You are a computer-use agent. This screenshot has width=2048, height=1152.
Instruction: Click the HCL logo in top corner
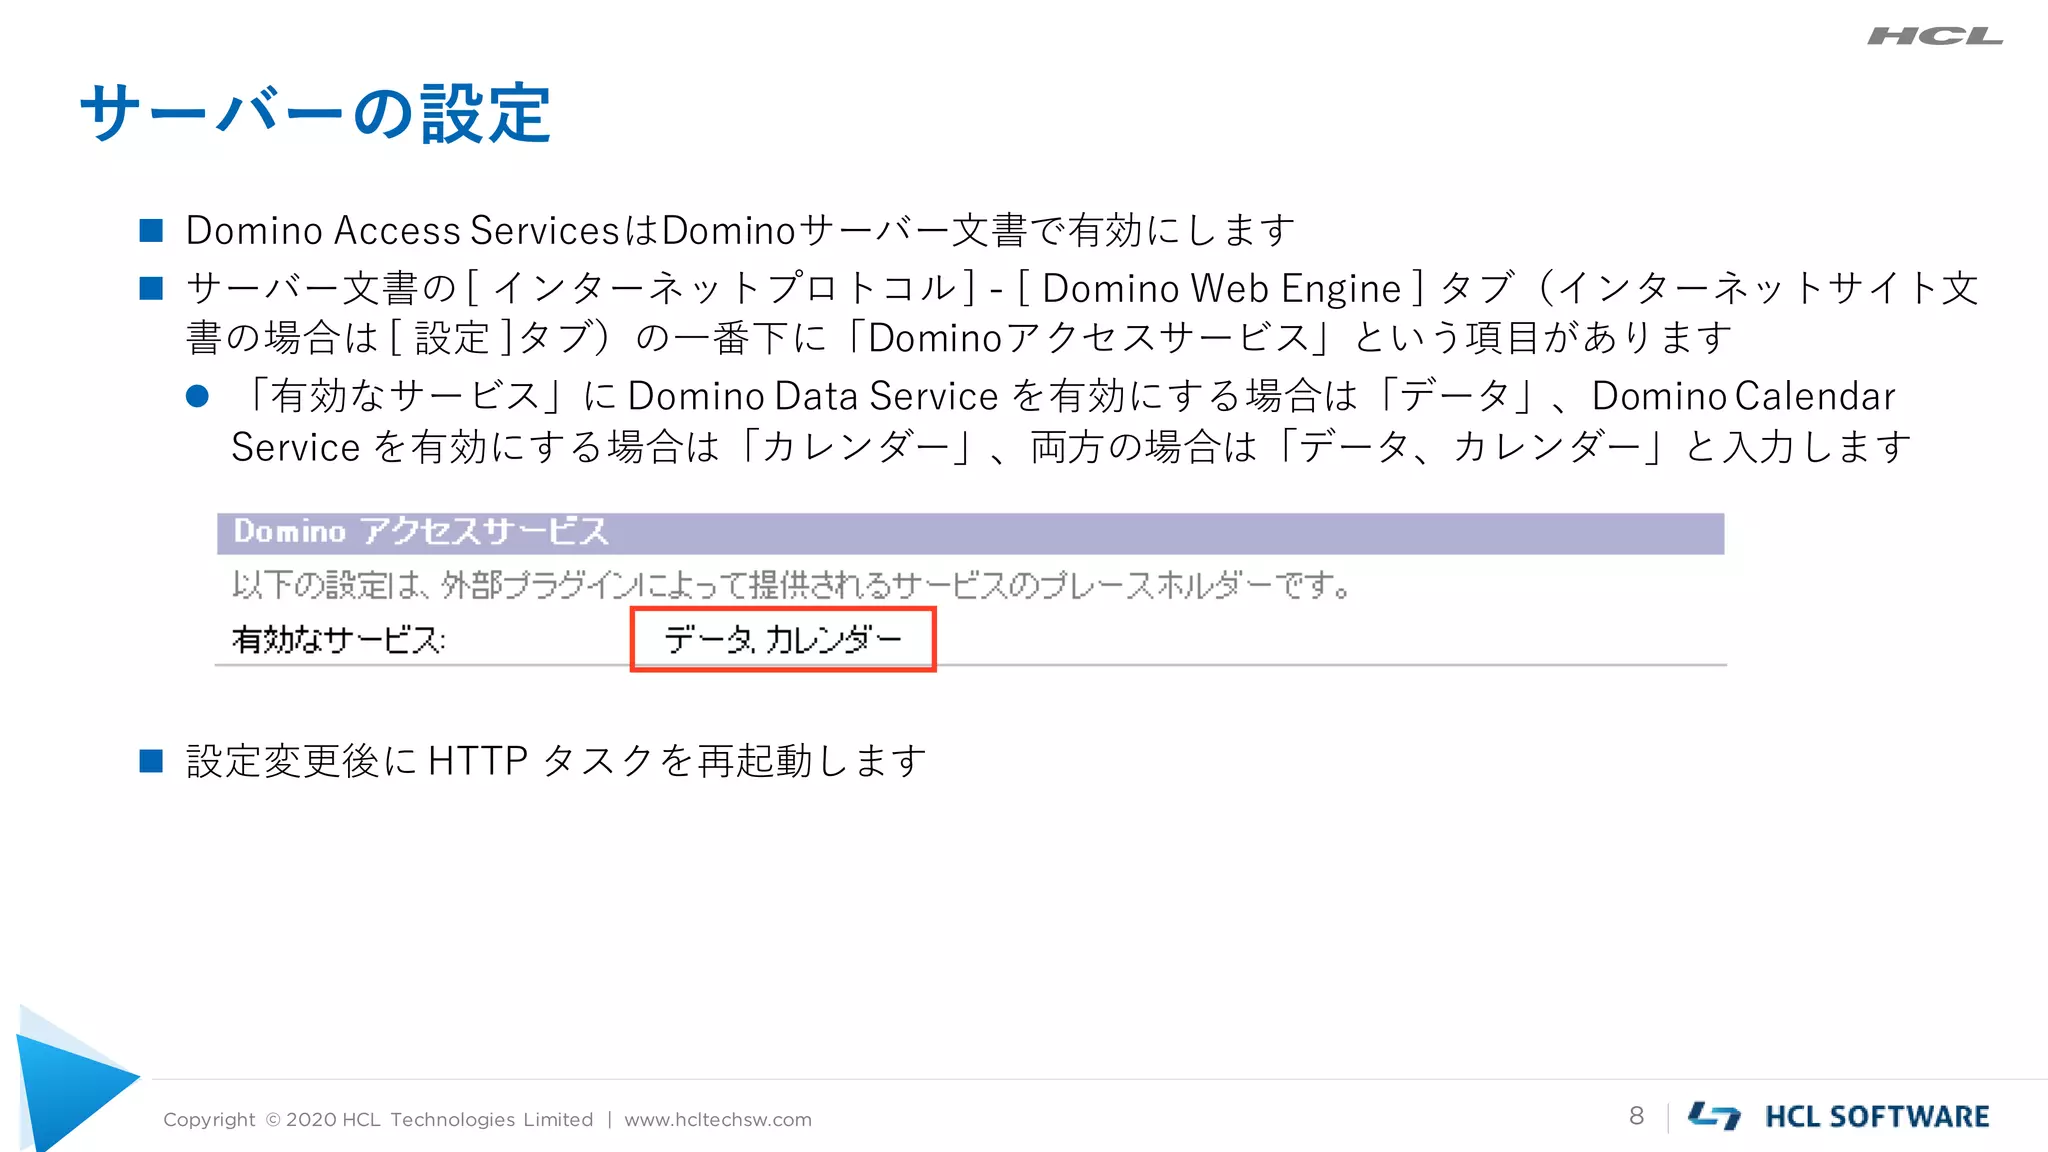(x=1935, y=37)
